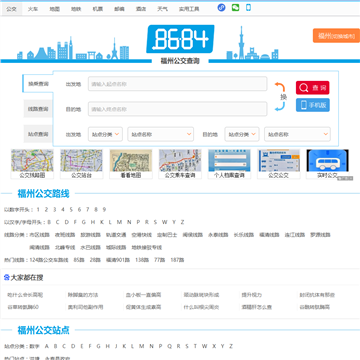Open the 实时公交 bus icon thumbnail
The image size is (360, 360).
click(x=328, y=164)
